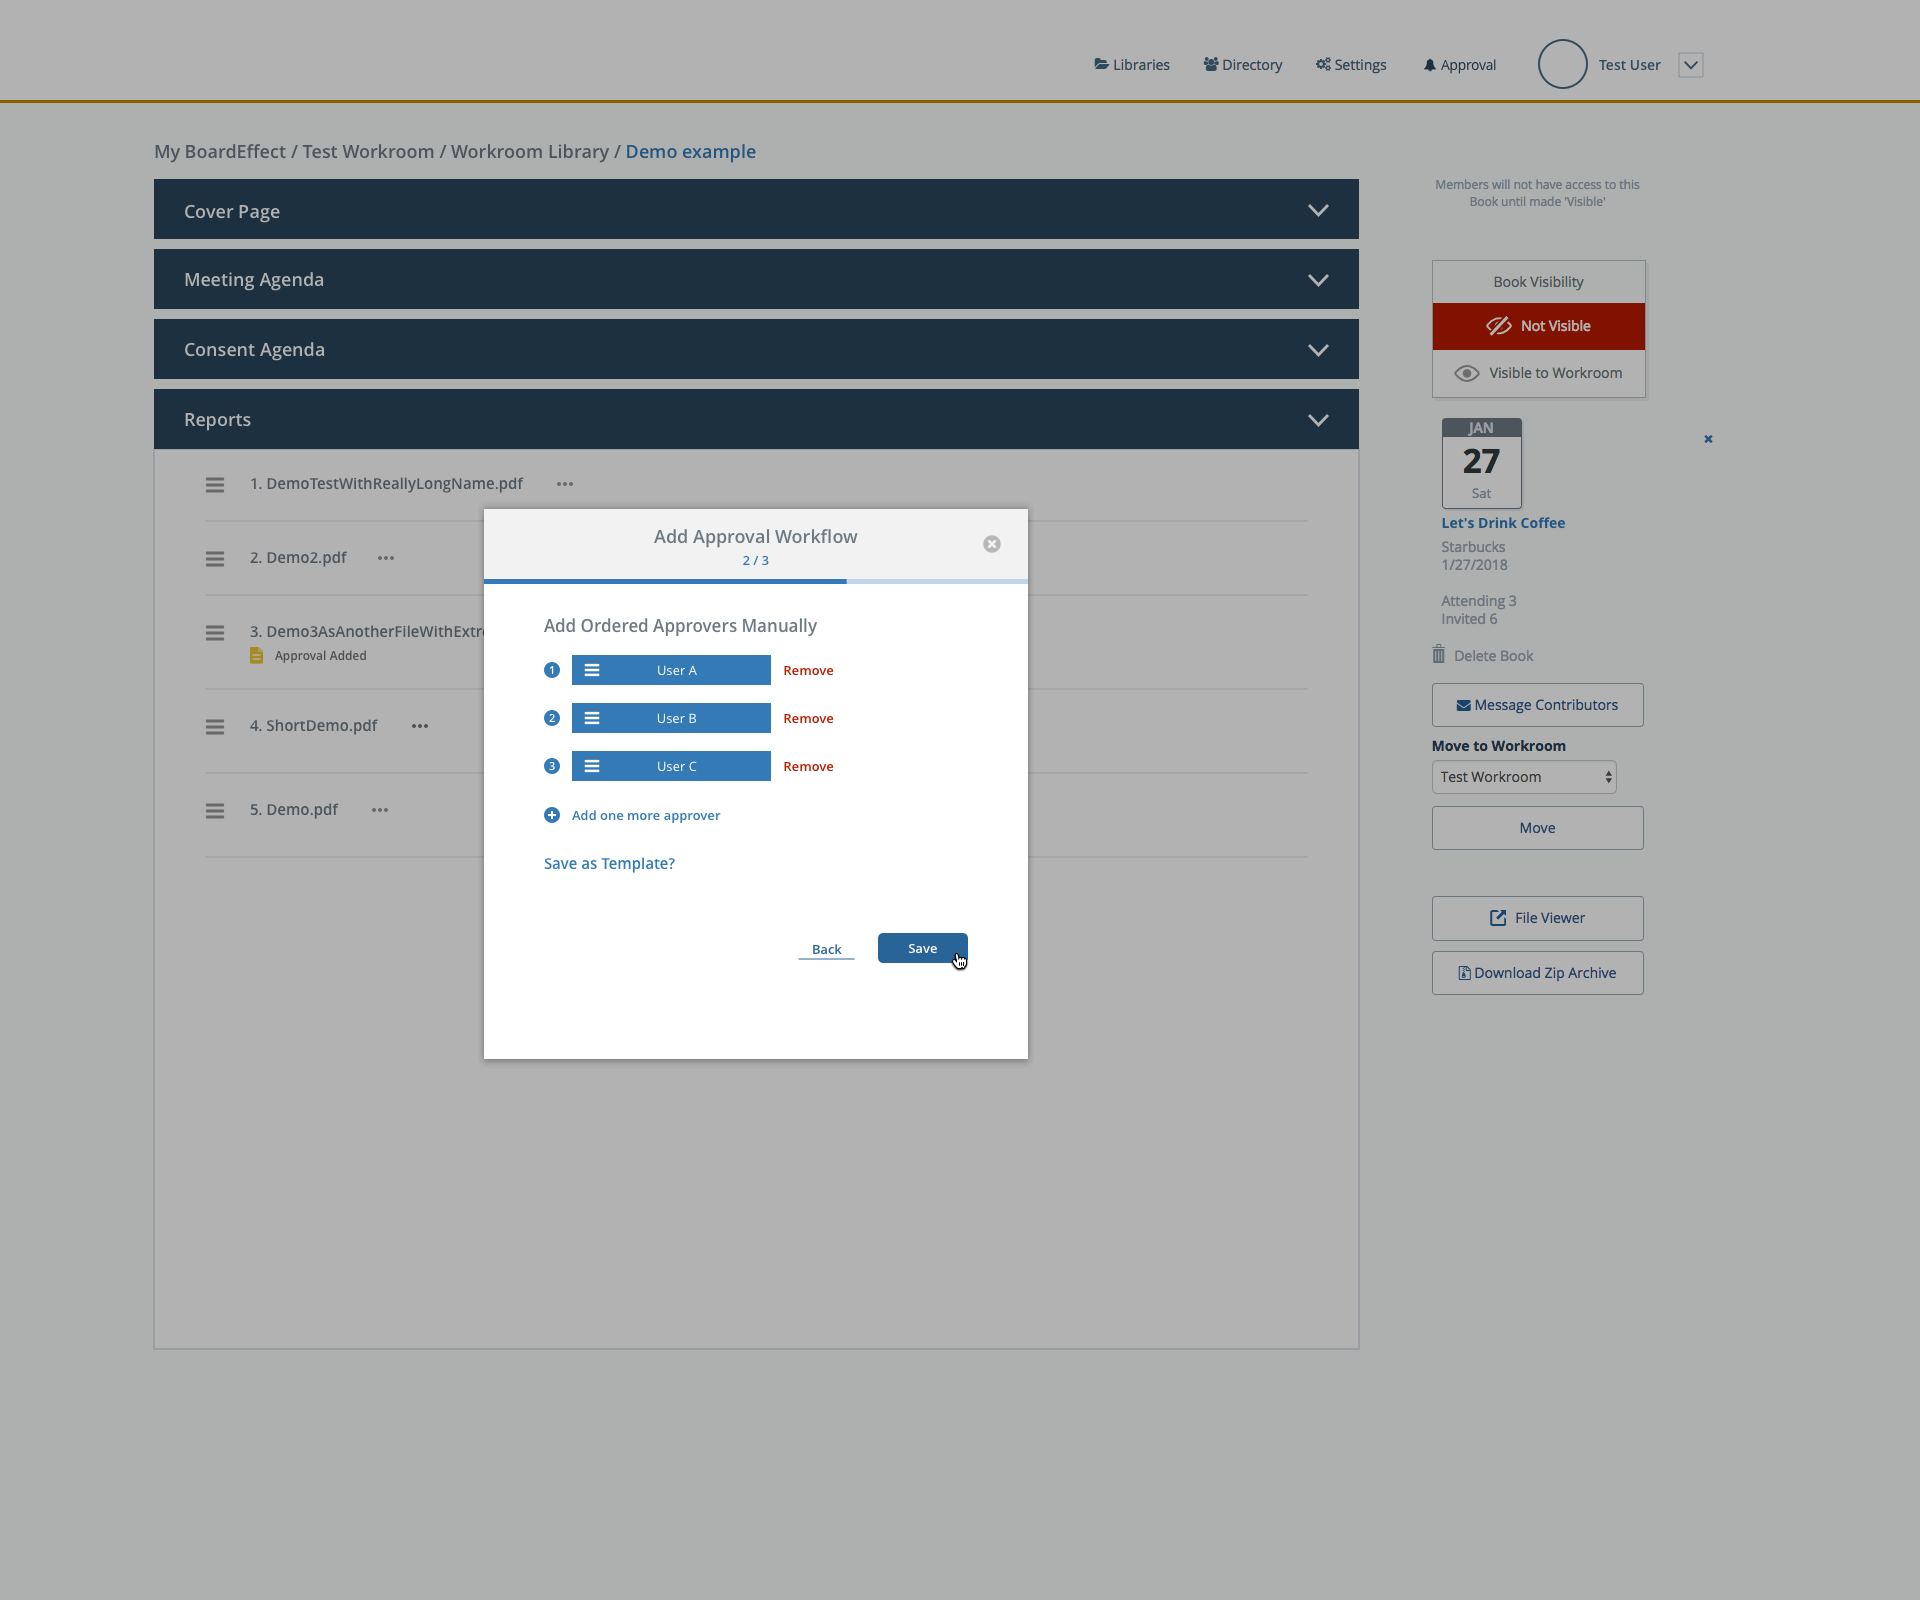Open the Test User account dropdown arrow

1690,65
